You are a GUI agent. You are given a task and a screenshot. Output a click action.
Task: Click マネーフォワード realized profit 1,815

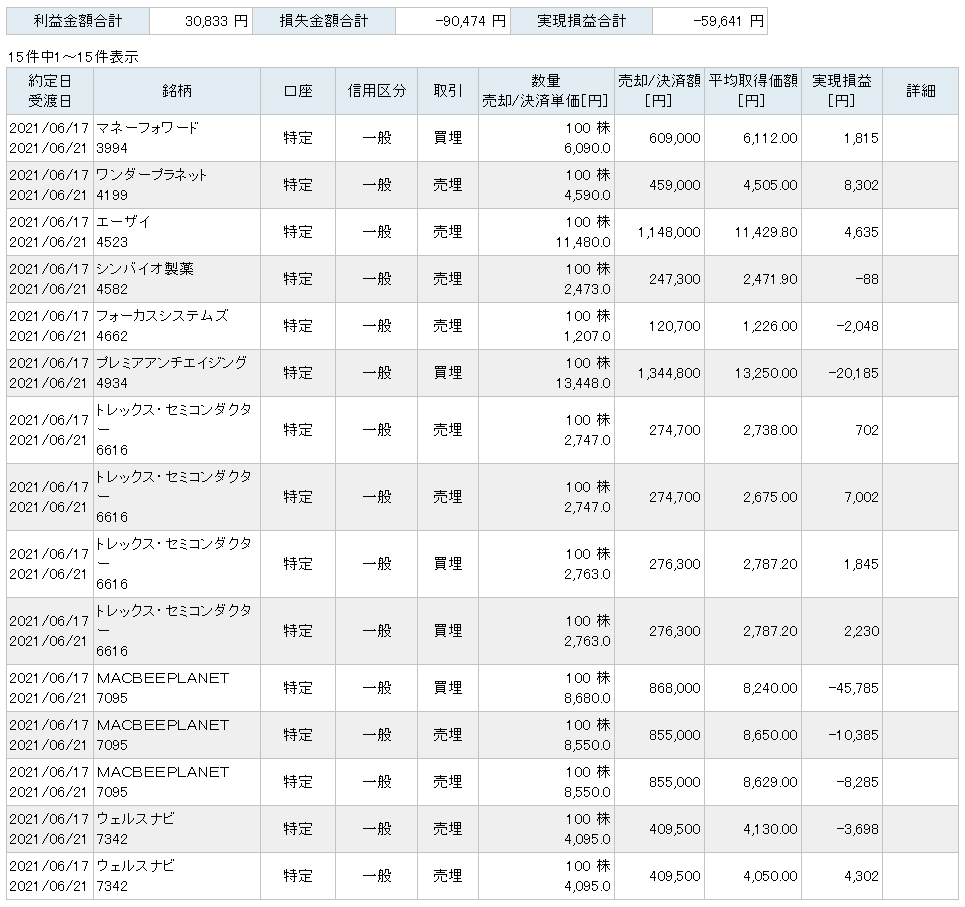861,138
